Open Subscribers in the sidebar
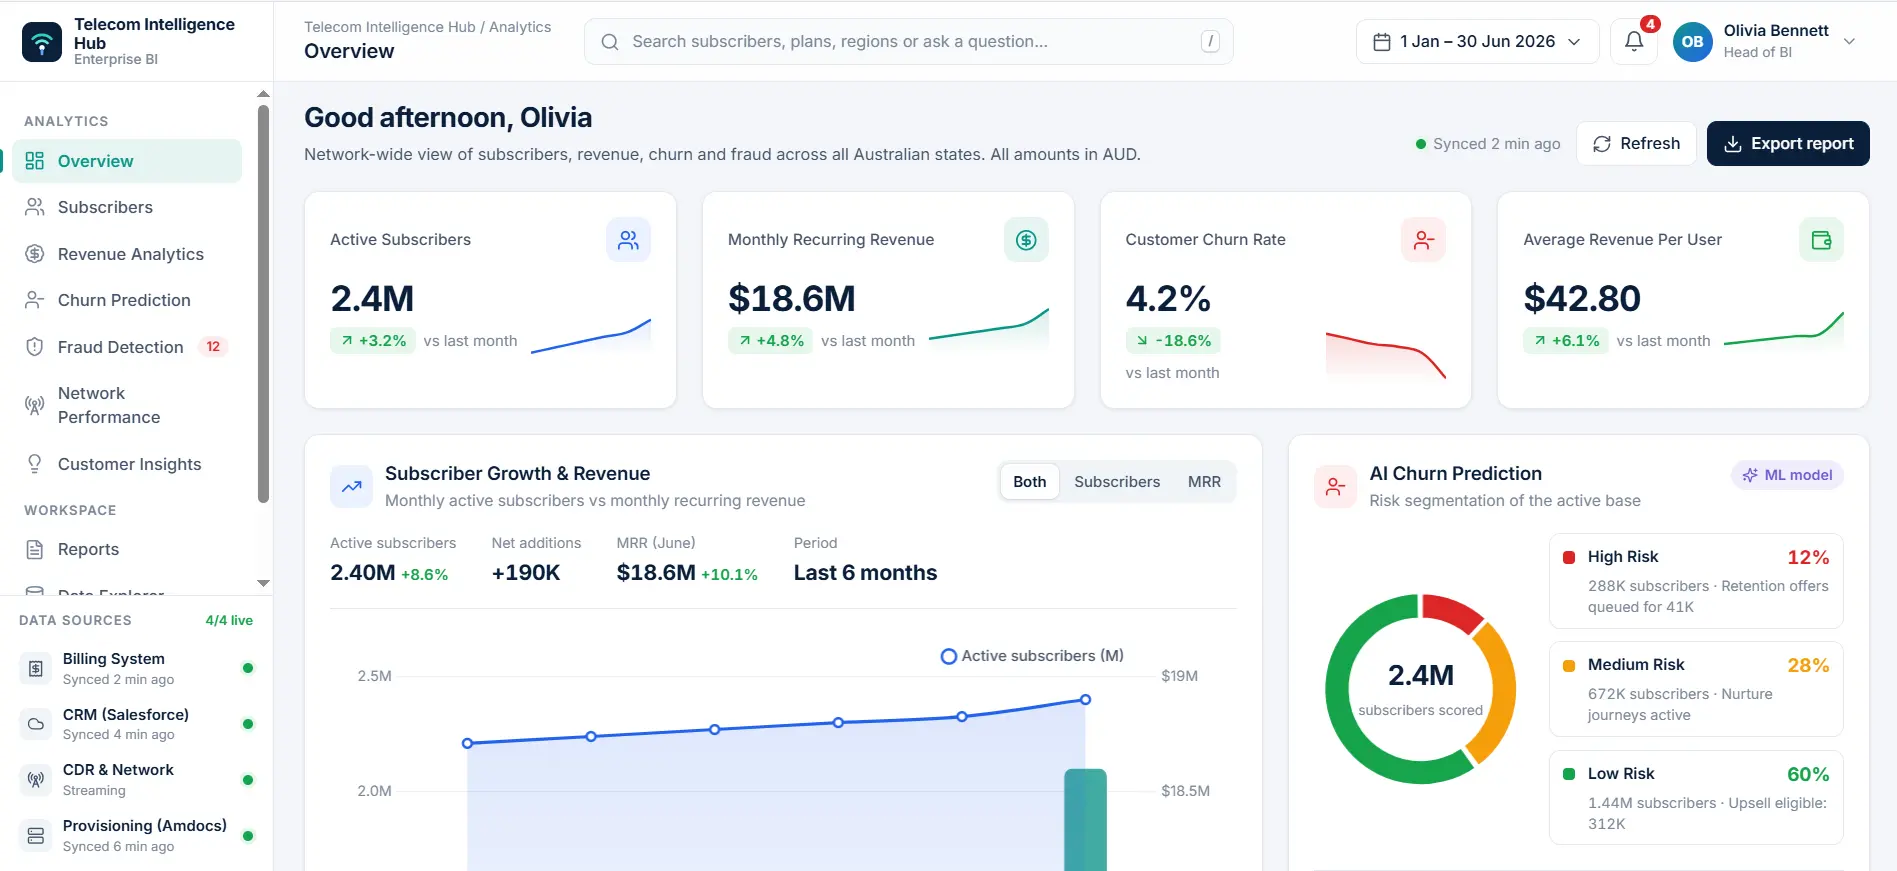This screenshot has width=1897, height=871. pos(127,207)
